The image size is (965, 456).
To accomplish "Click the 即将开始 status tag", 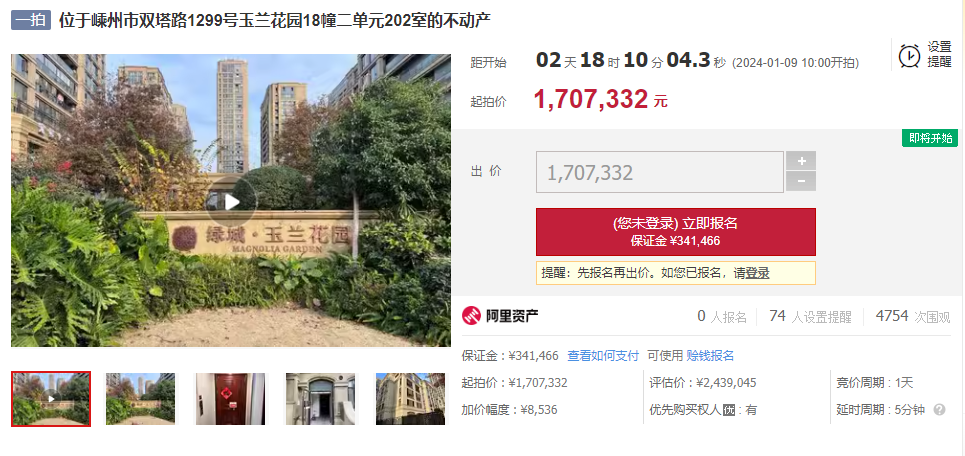I will [930, 138].
